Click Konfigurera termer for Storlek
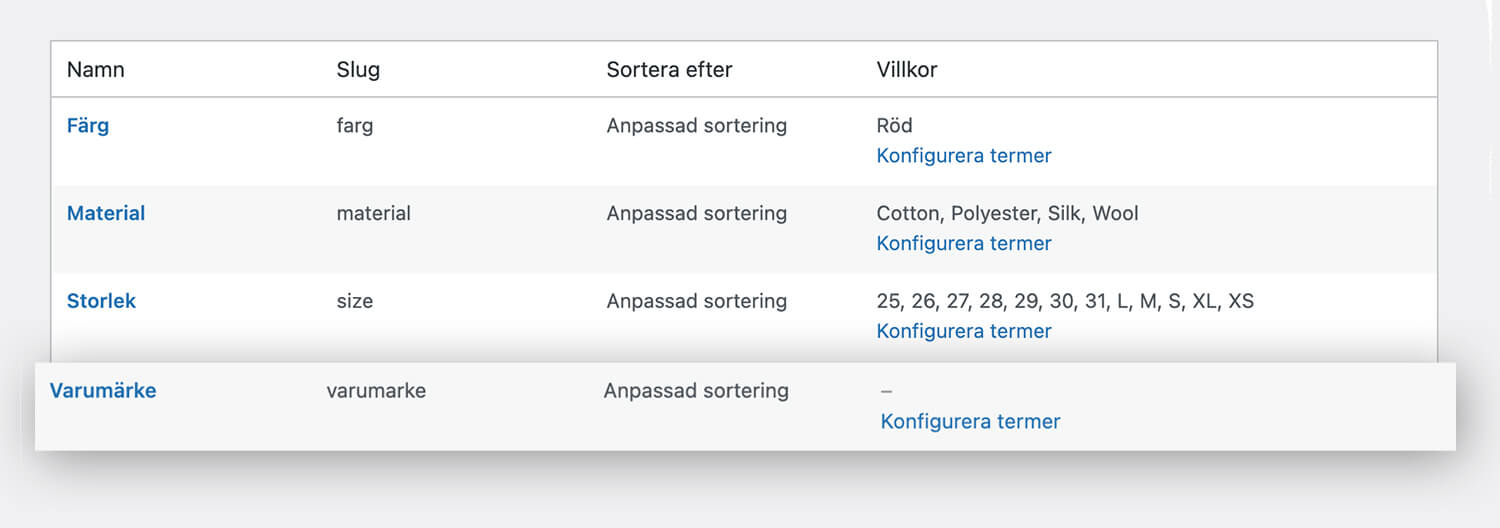1500x528 pixels. pos(964,332)
